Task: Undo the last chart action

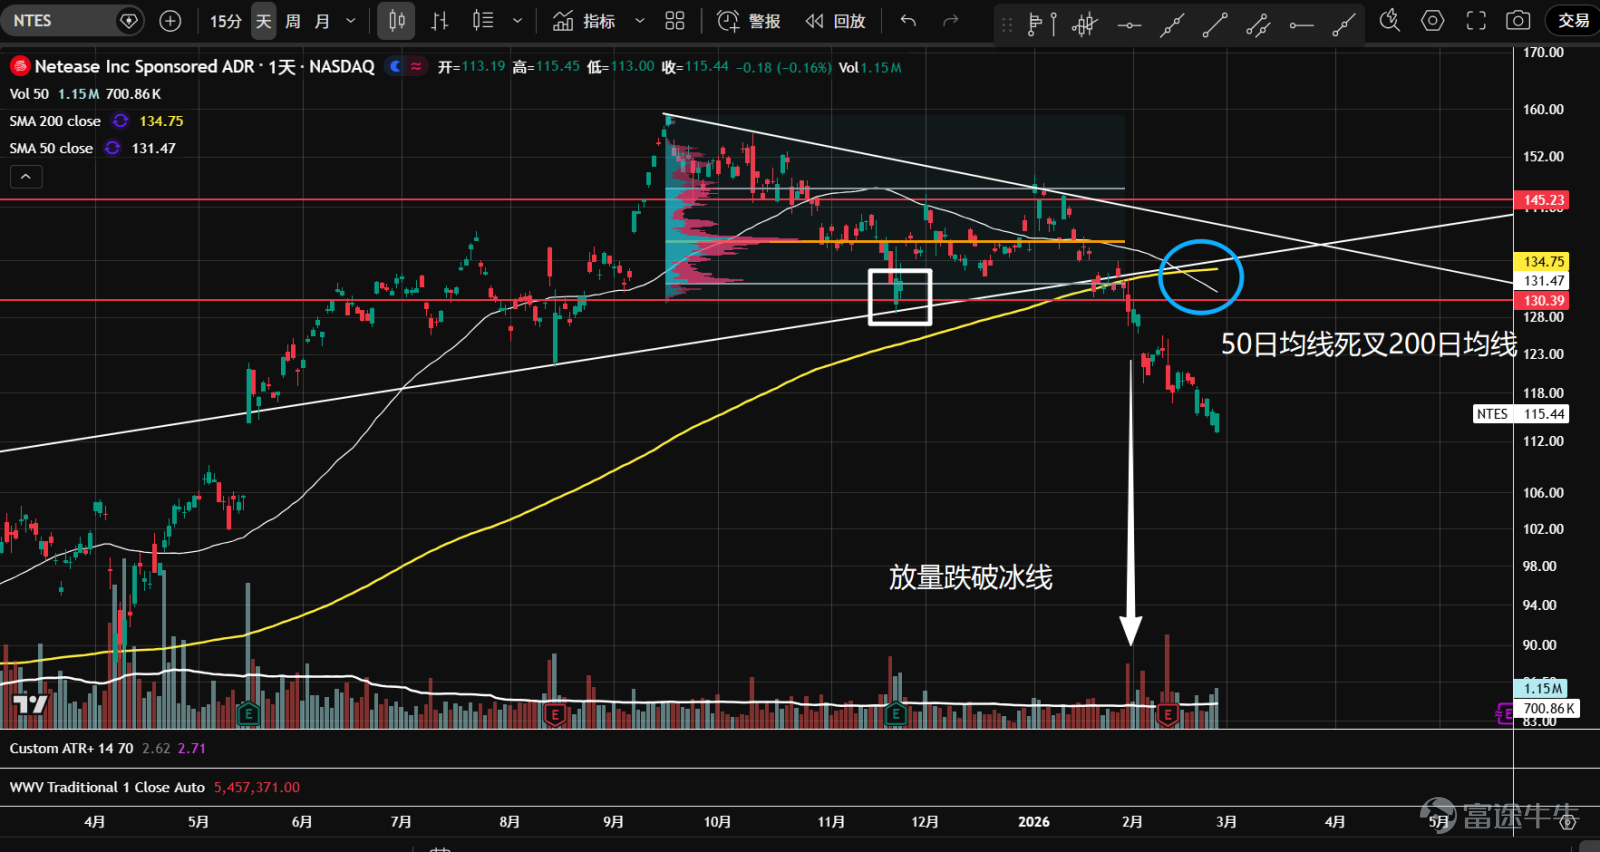Action: (x=908, y=20)
